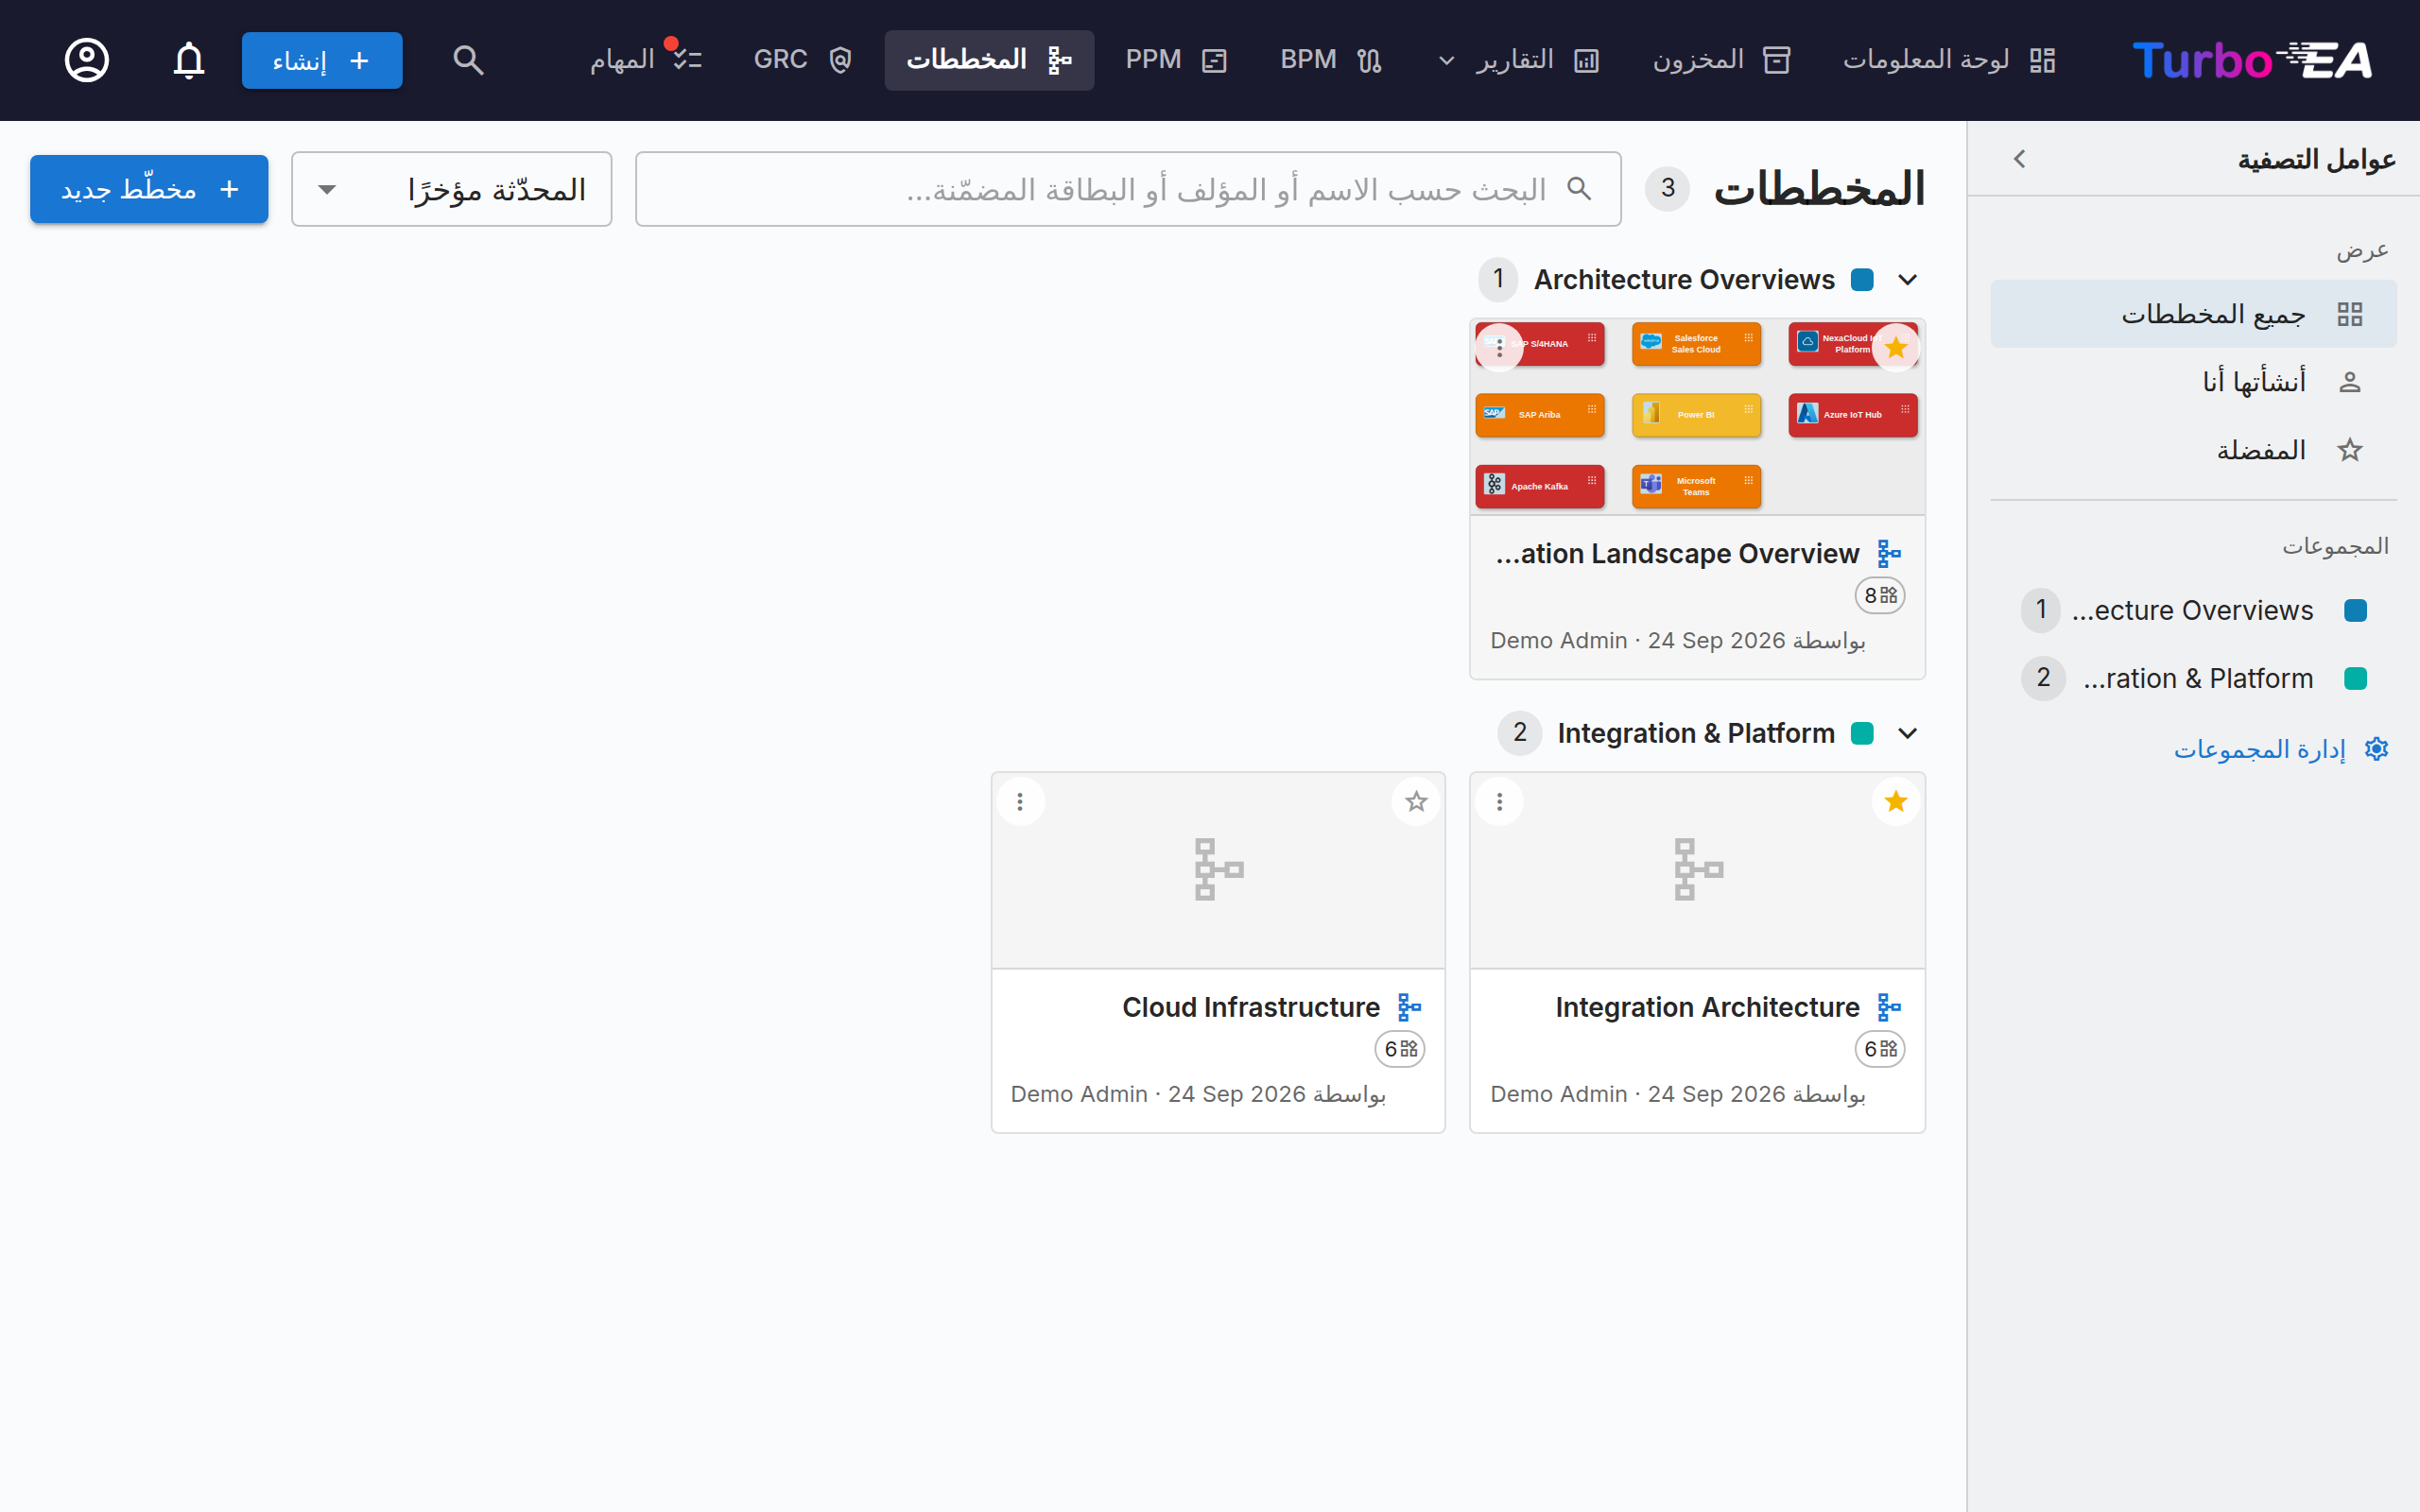The image size is (2420, 1512).
Task: Open the Cloud Infrastructure diagram title
Action: [1250, 1007]
